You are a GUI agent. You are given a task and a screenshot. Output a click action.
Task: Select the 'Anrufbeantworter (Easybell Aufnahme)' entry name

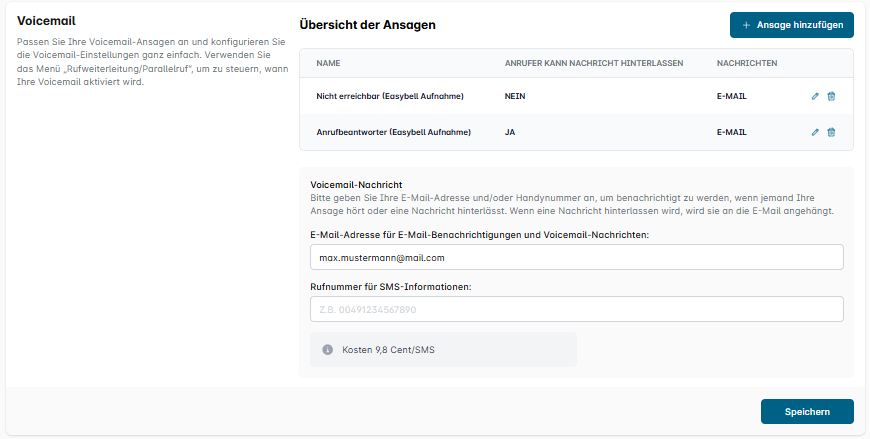pyautogui.click(x=393, y=132)
